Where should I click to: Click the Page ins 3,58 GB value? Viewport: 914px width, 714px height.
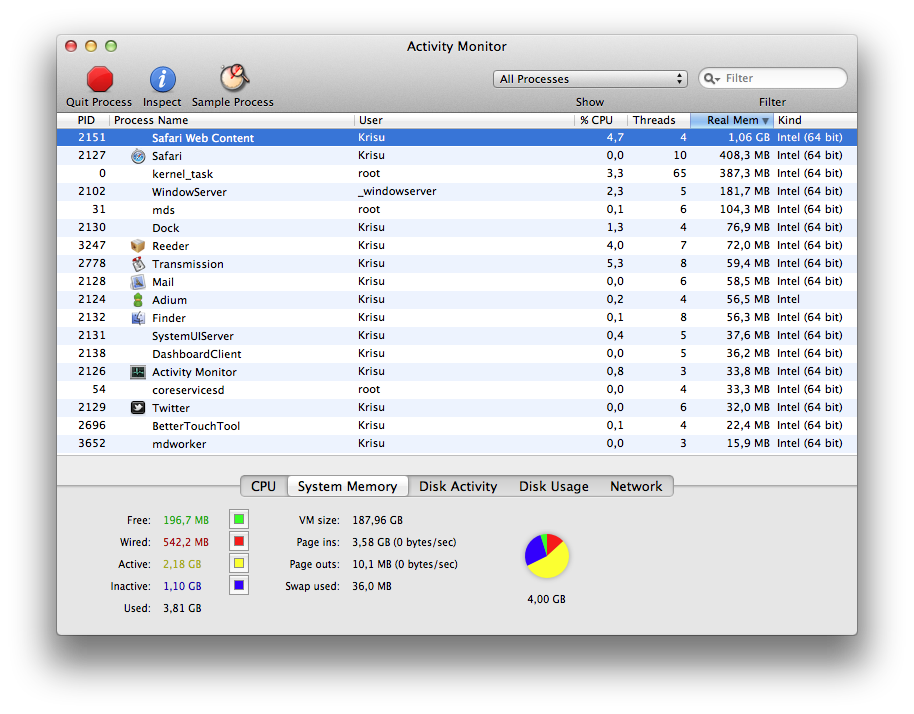404,542
